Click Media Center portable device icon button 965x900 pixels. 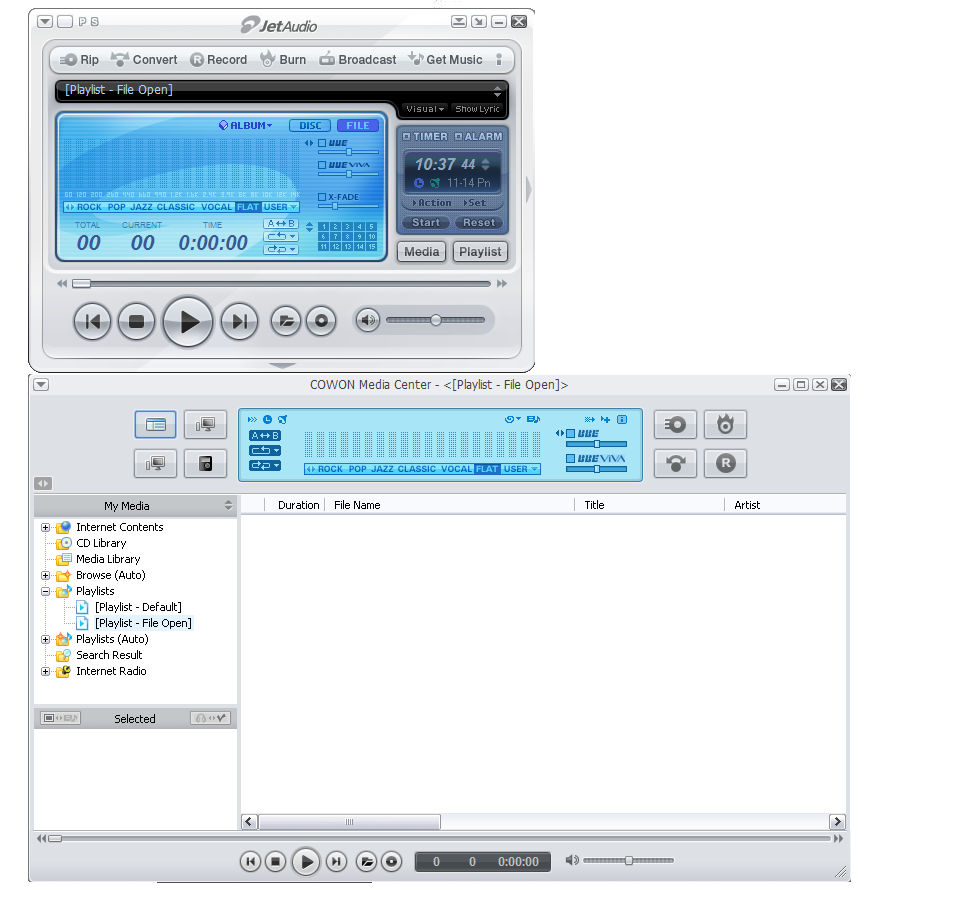point(206,463)
